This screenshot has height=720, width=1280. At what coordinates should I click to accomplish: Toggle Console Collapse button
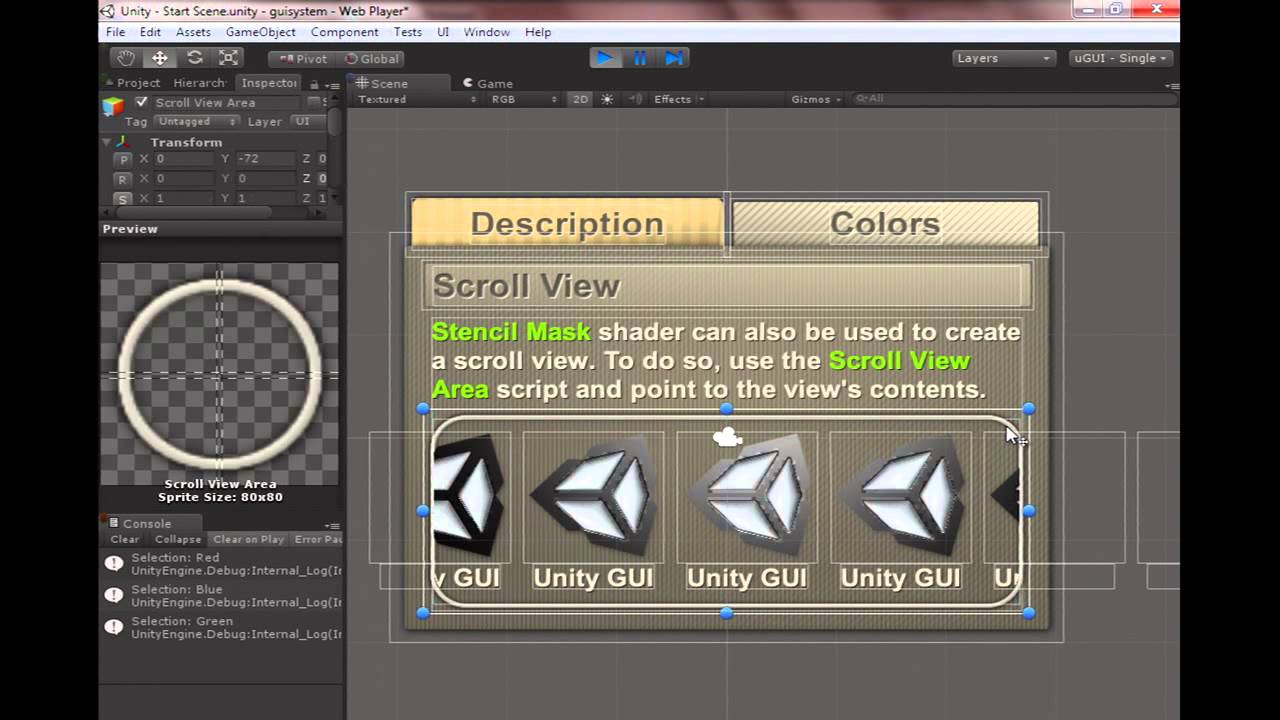point(178,539)
